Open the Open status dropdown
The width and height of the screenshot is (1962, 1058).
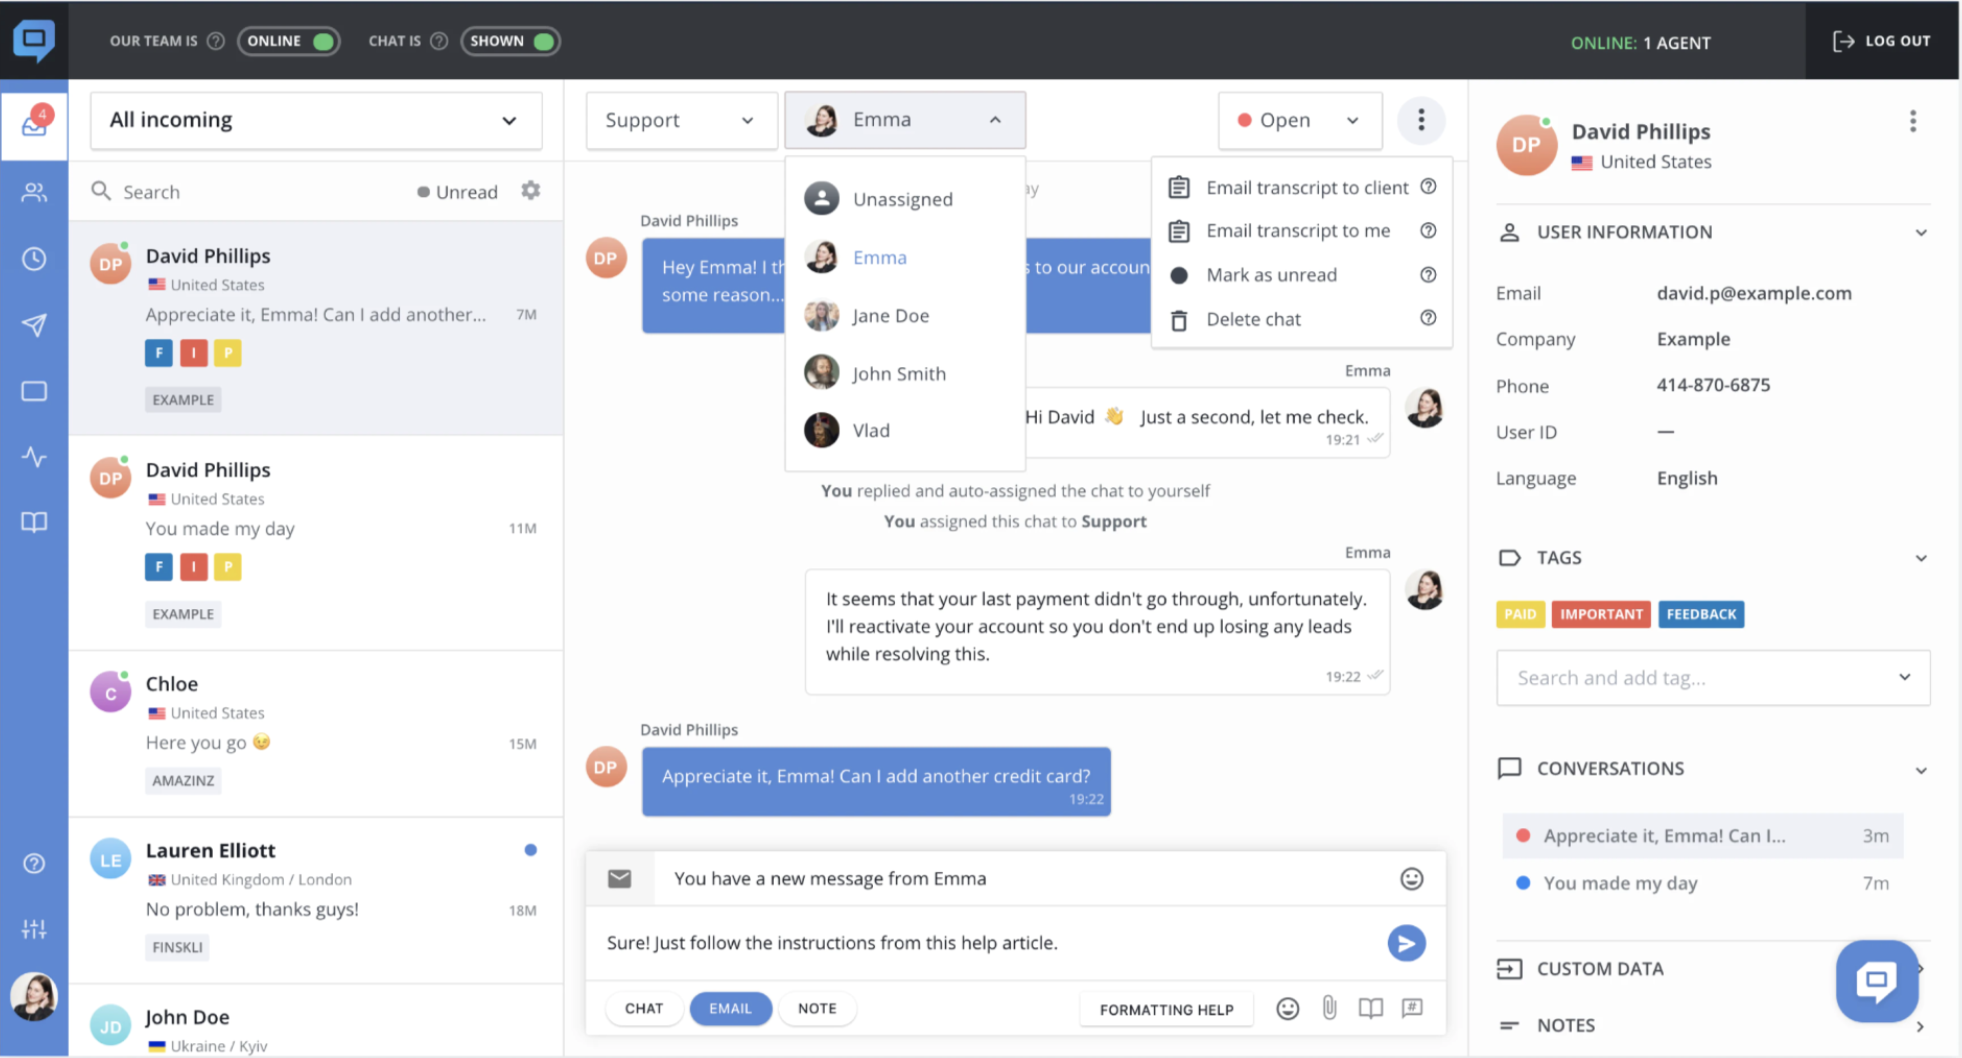[x=1299, y=120]
